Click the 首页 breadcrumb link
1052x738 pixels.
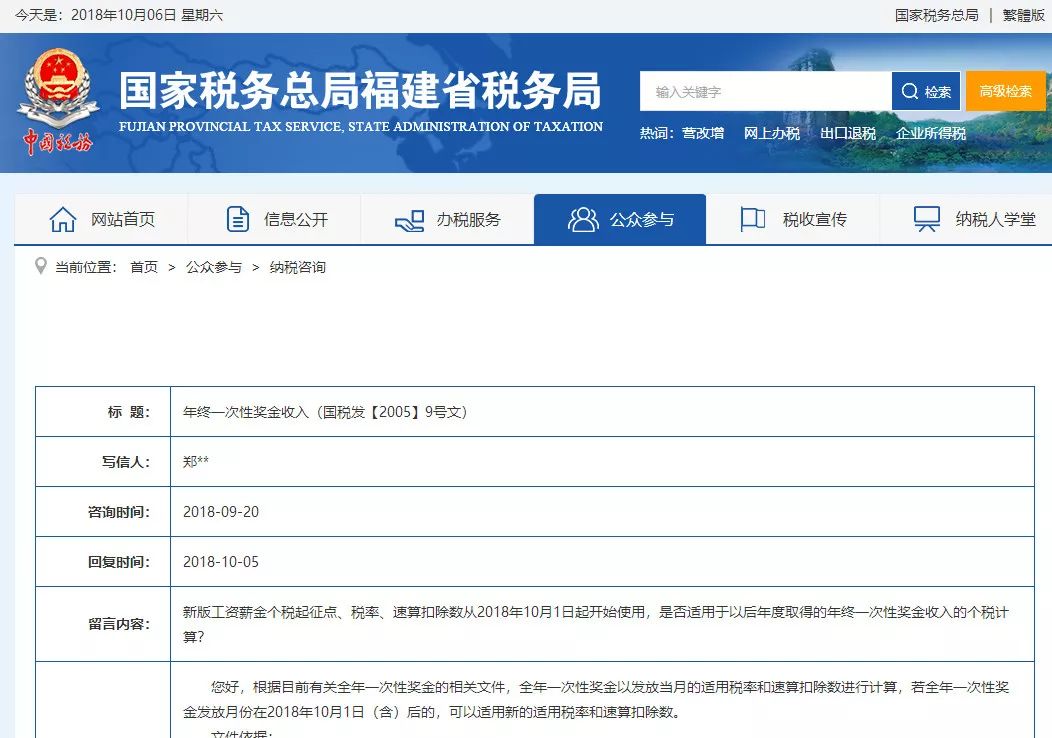click(144, 267)
